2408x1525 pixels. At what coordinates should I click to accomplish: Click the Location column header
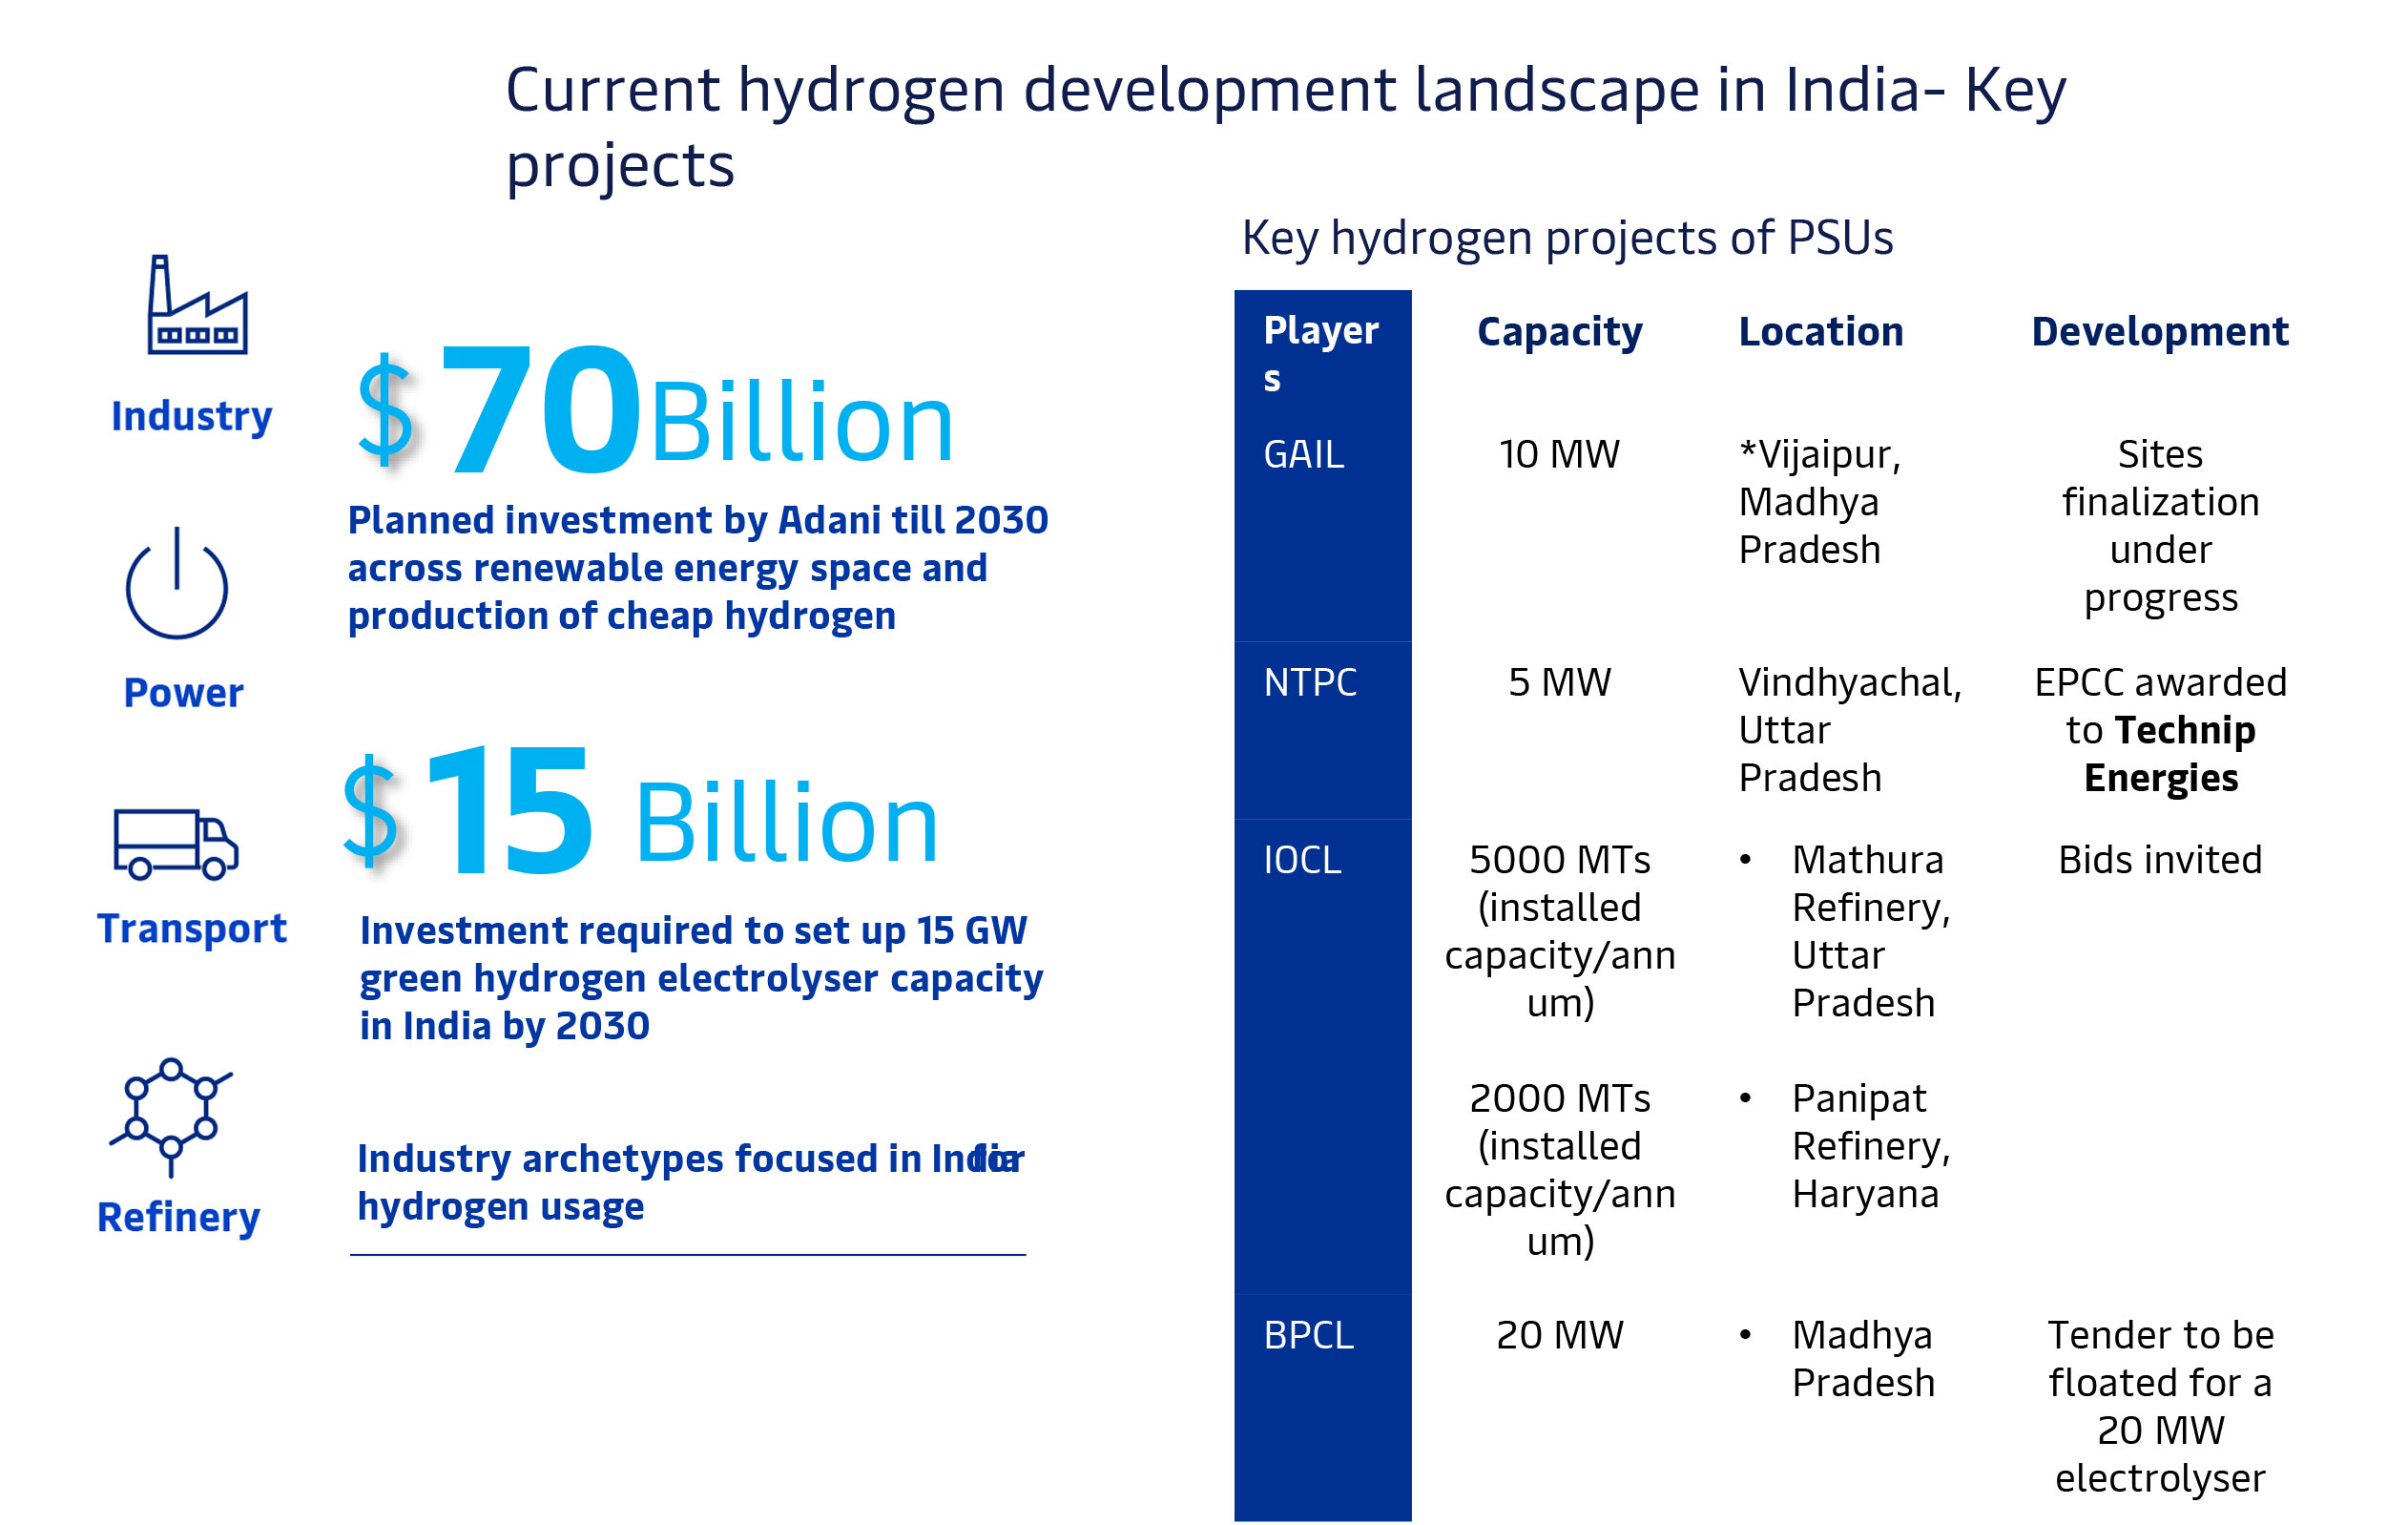point(1821,332)
